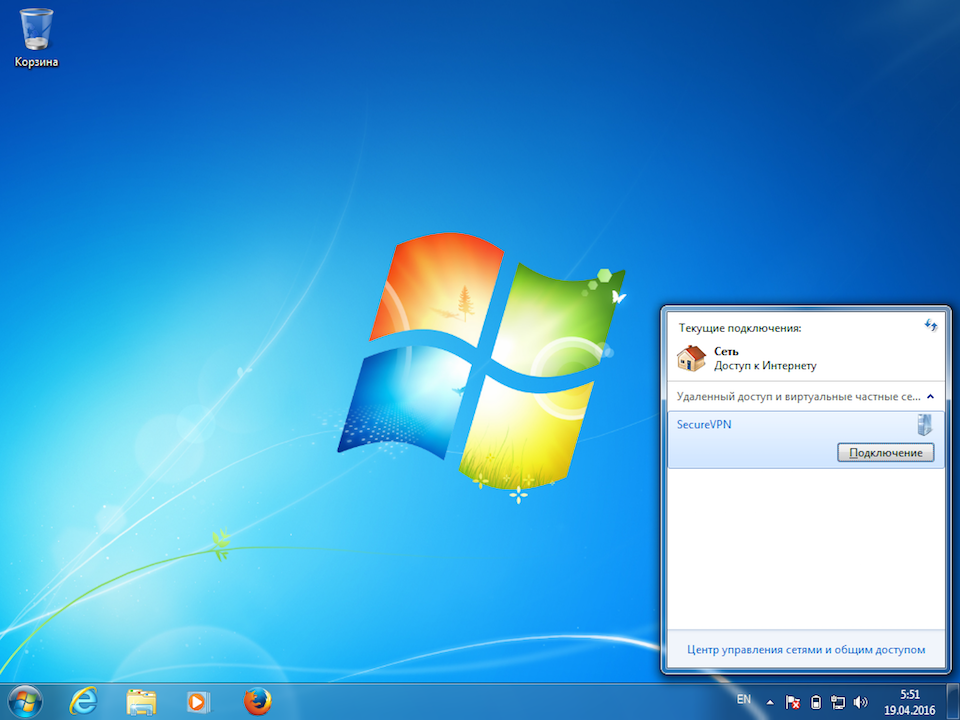Viewport: 960px width, 720px height.
Task: Click the Доступ к Интернету status text
Action: [x=765, y=366]
